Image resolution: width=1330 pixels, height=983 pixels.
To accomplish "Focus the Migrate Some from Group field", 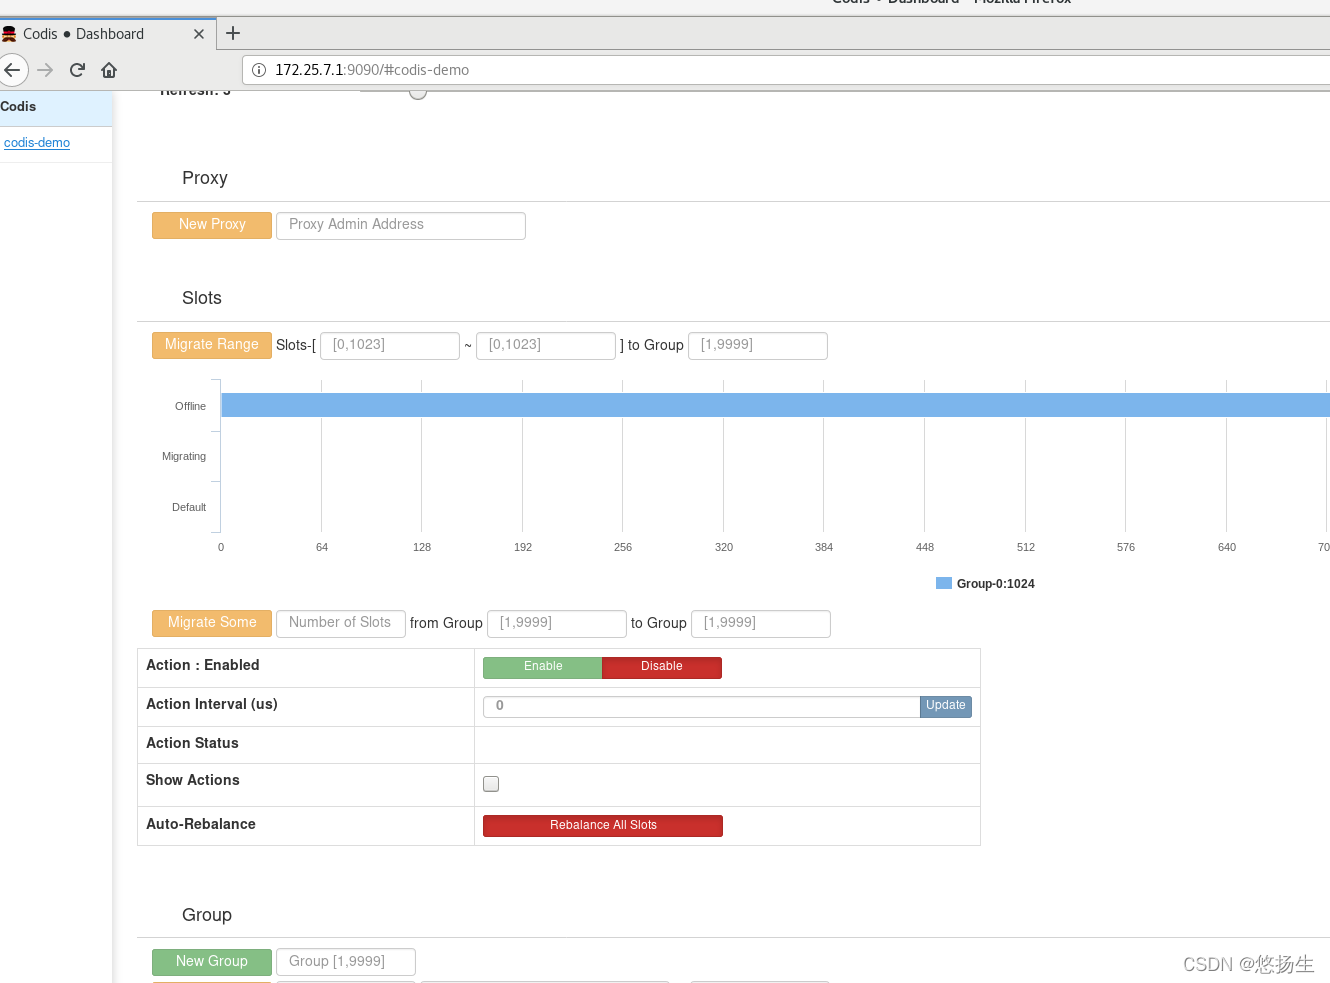I will coord(557,623).
